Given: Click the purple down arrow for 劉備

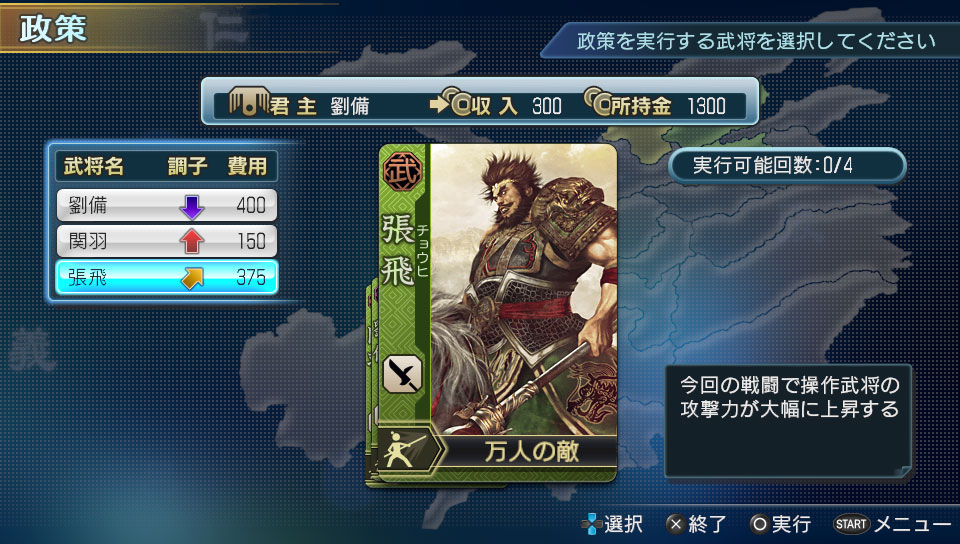Looking at the screenshot, I should click(192, 207).
